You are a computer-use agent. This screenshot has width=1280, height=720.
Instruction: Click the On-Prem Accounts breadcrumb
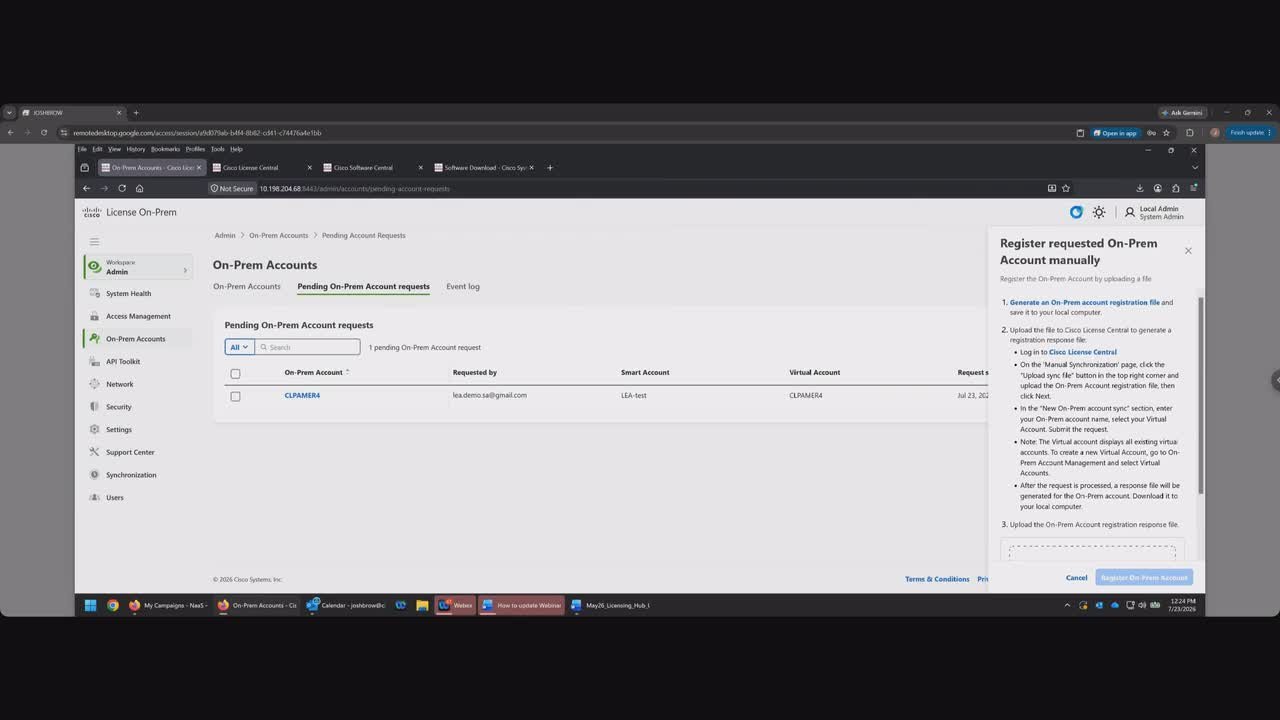279,236
